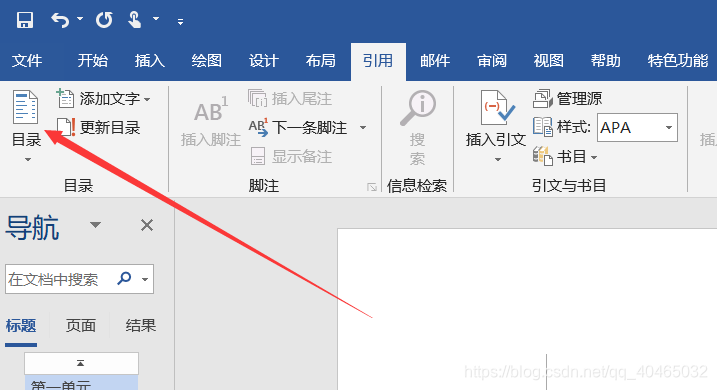Click the jump-to-top arrow in navigation
717x390 pixels.
81,363
